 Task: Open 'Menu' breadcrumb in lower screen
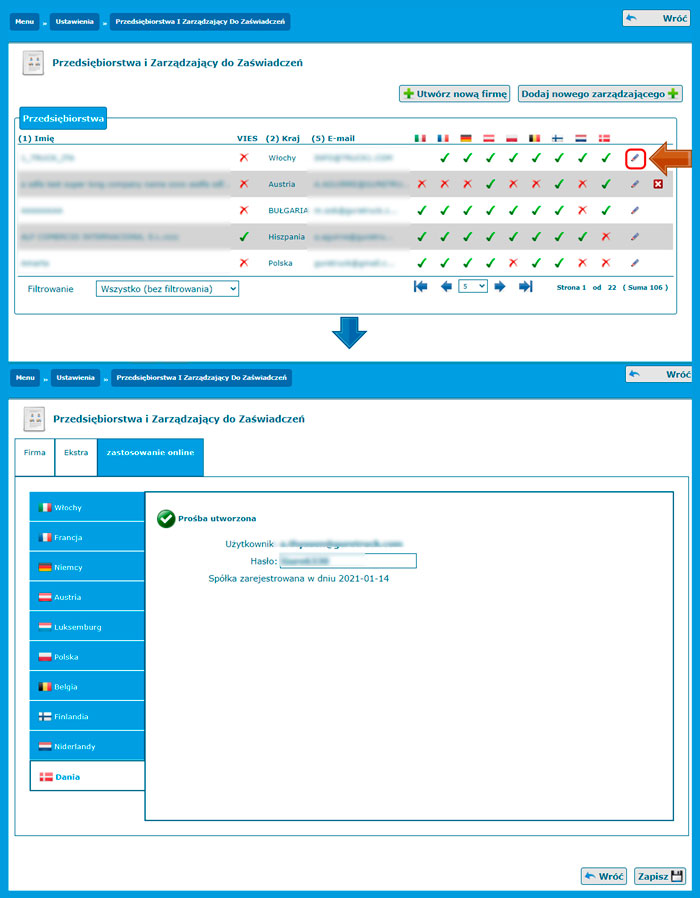click(25, 378)
